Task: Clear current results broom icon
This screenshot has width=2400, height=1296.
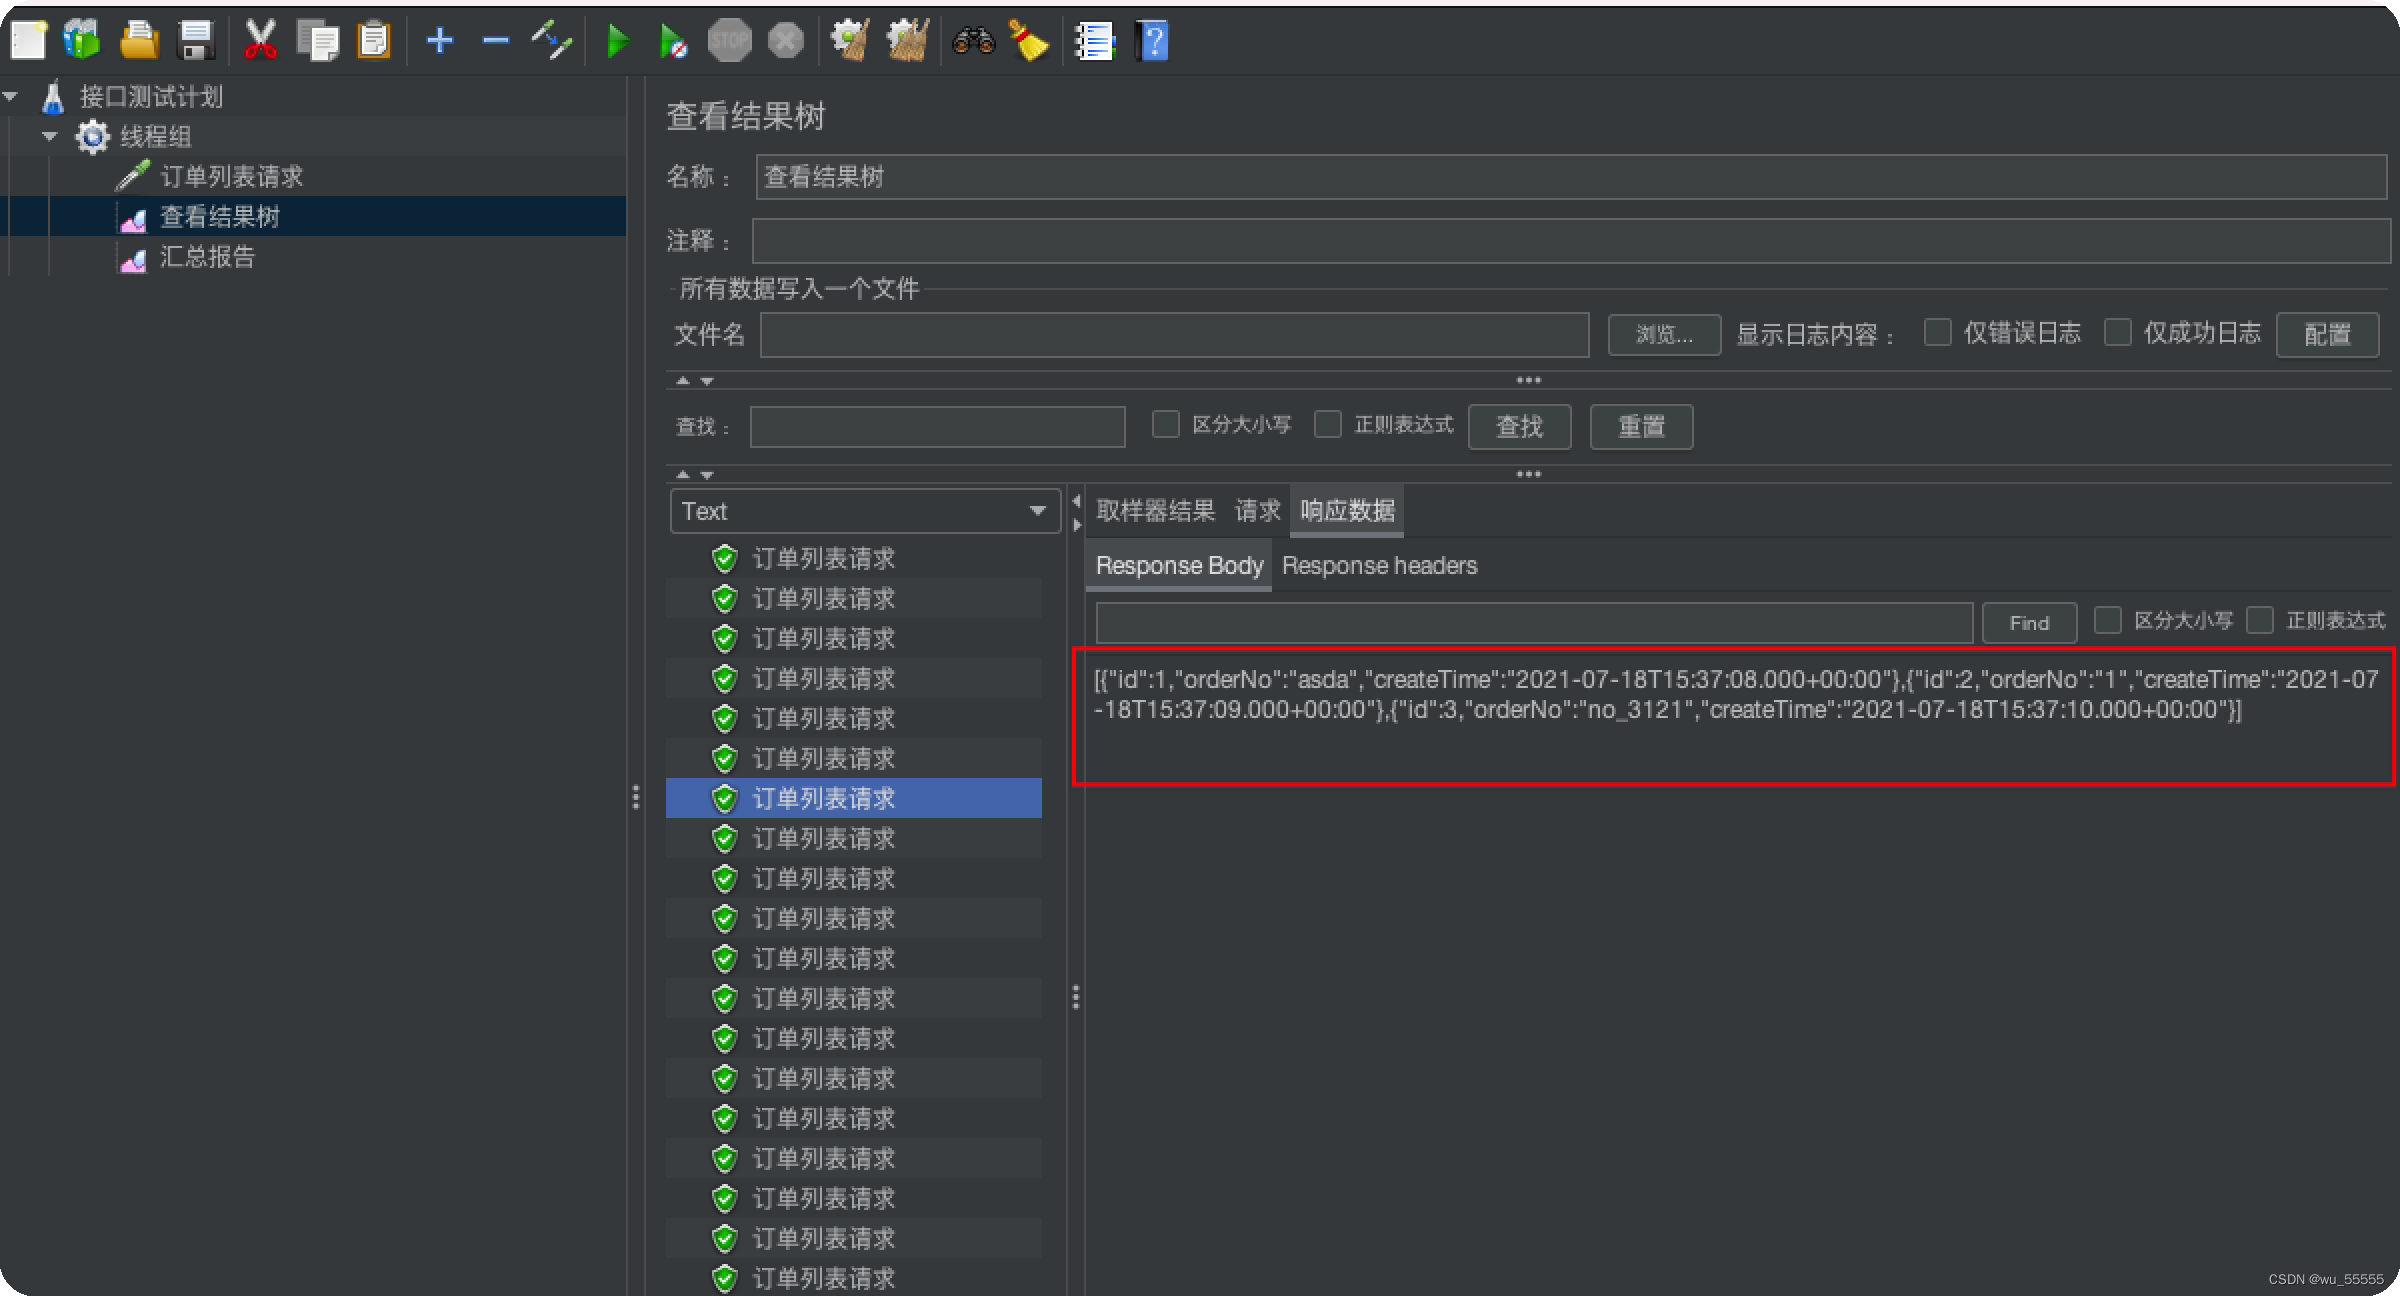Action: 850,41
